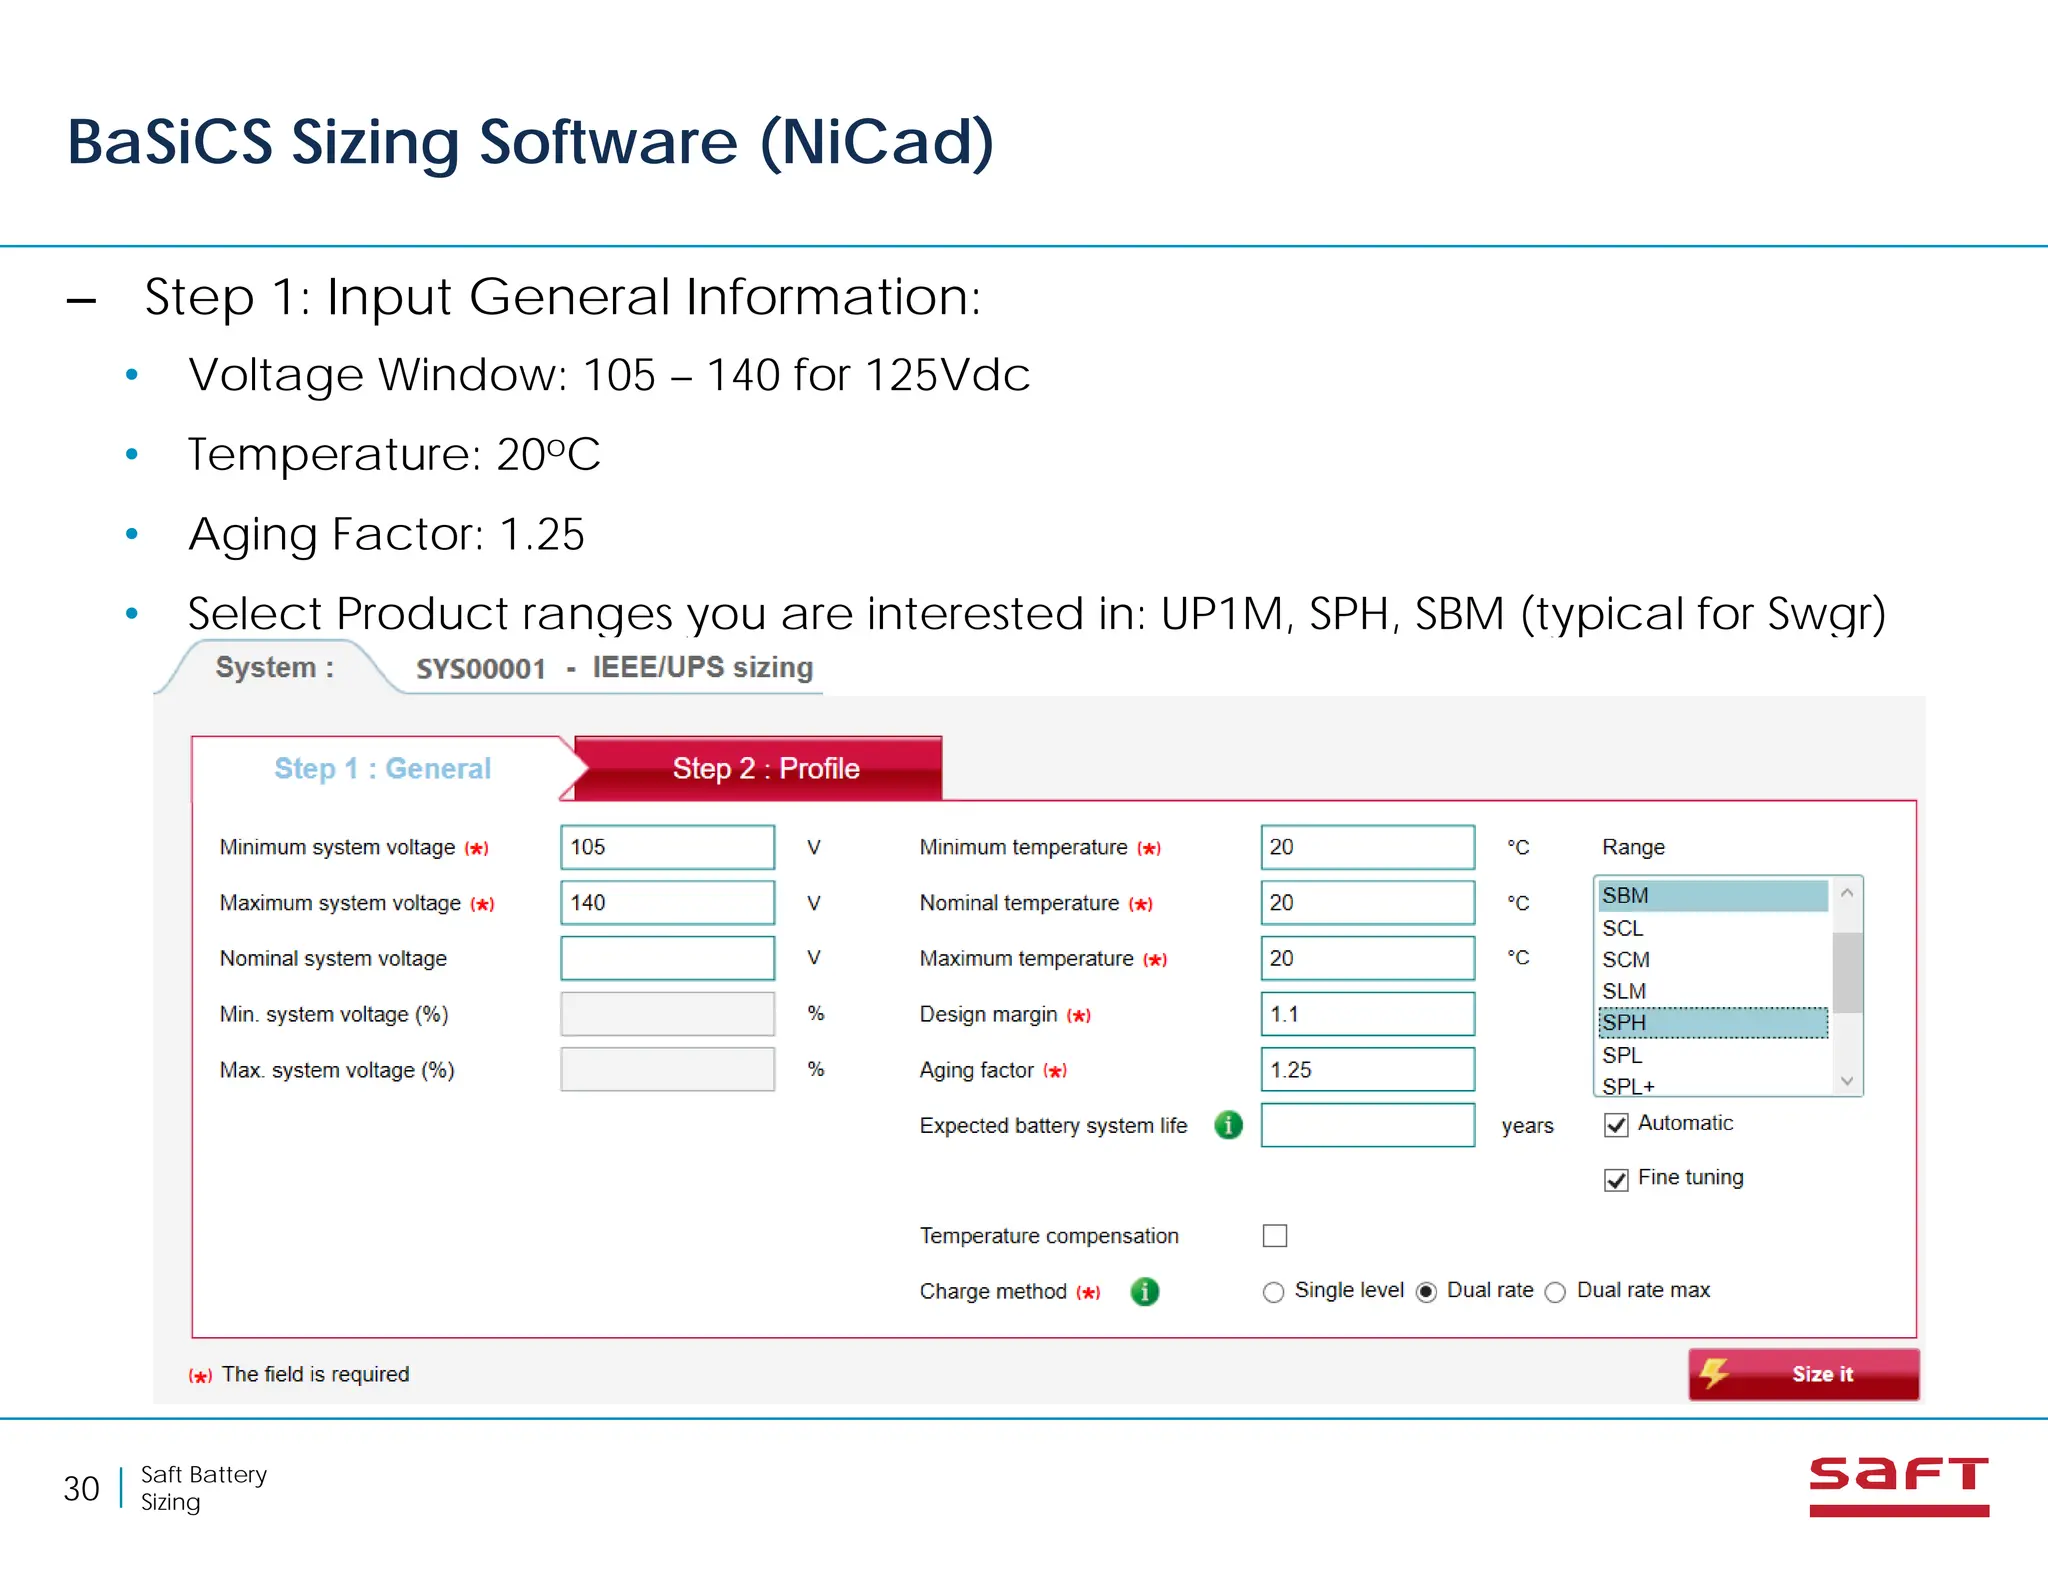Select Dual rate radio button

tap(1427, 1292)
